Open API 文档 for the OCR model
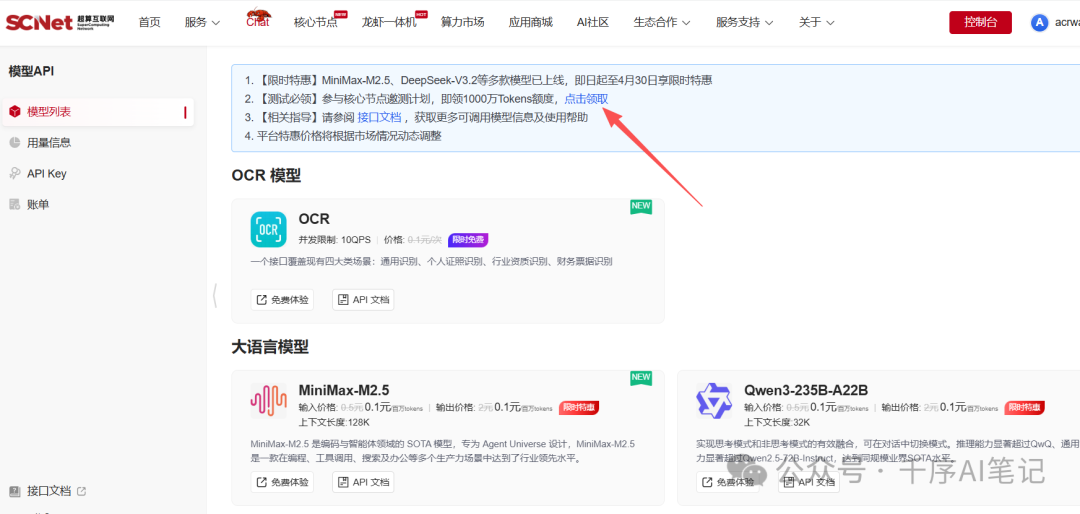Viewport: 1080px width, 514px height. pos(363,300)
